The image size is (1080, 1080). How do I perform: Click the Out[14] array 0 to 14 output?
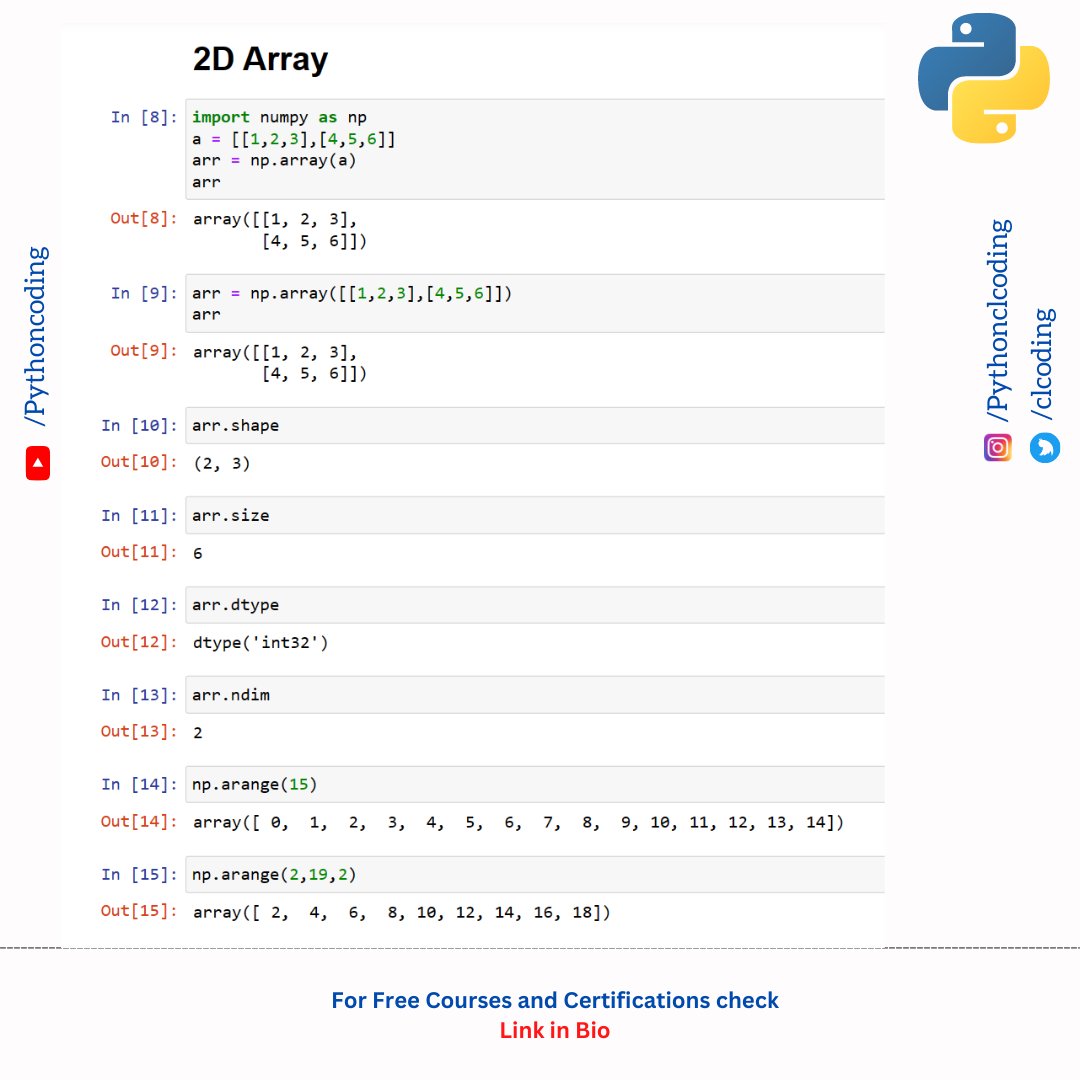click(x=518, y=823)
